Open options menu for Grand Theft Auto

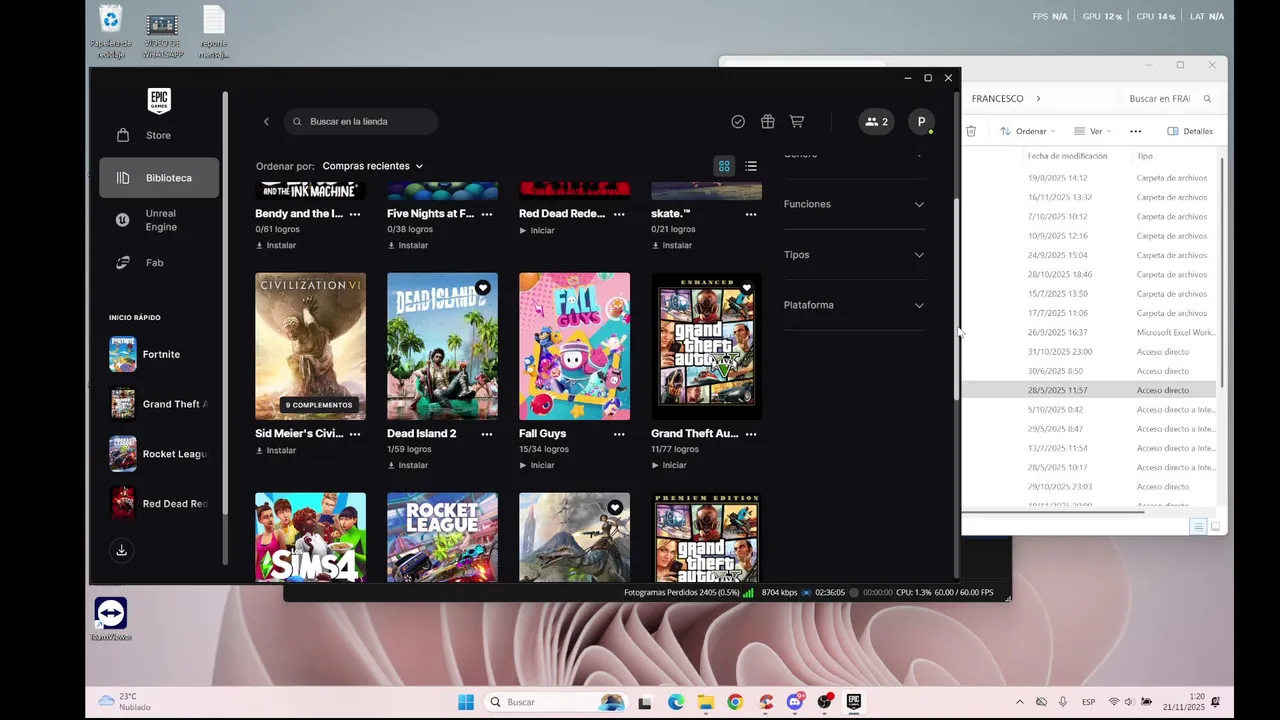[x=751, y=434]
